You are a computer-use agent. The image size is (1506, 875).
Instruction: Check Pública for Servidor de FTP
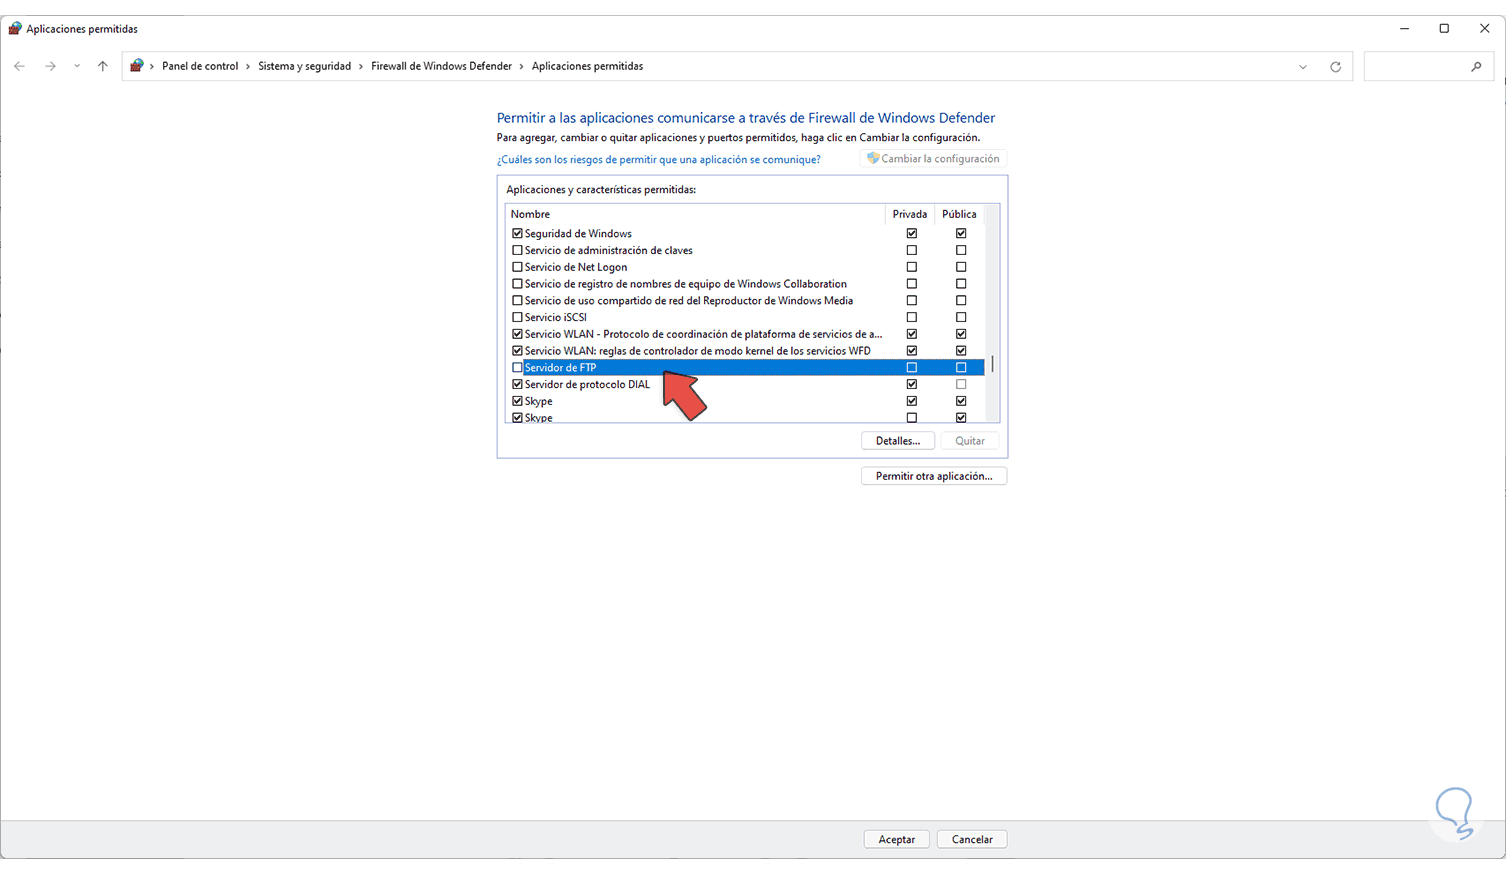(961, 368)
